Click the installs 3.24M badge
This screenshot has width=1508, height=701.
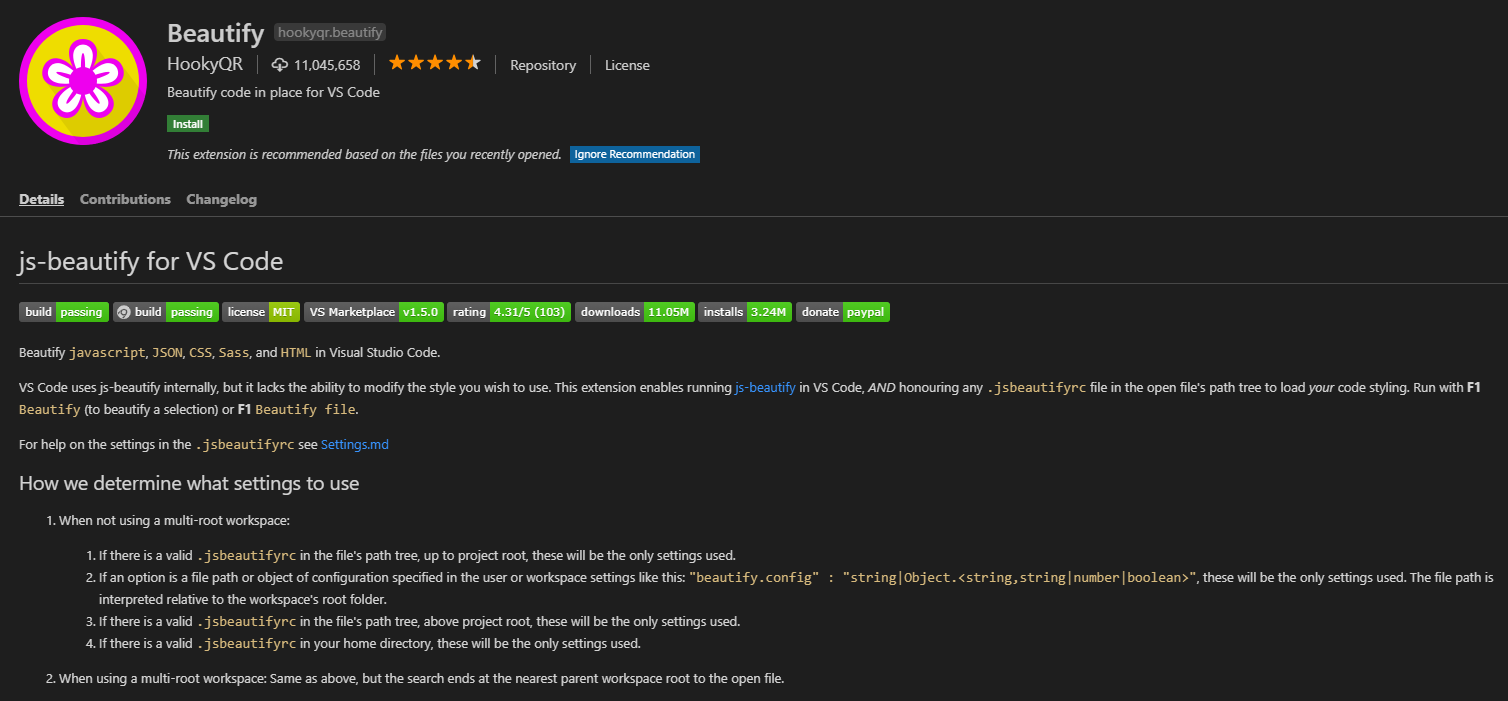click(745, 312)
